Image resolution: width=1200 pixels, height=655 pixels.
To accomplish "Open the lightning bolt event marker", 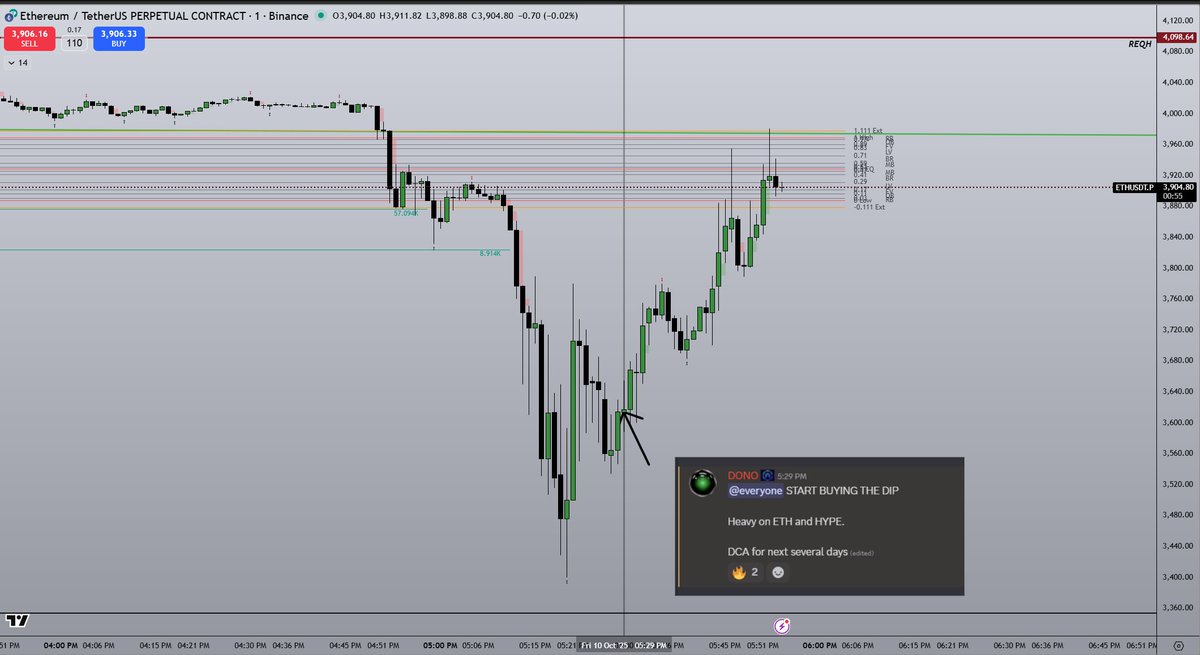I will [783, 626].
